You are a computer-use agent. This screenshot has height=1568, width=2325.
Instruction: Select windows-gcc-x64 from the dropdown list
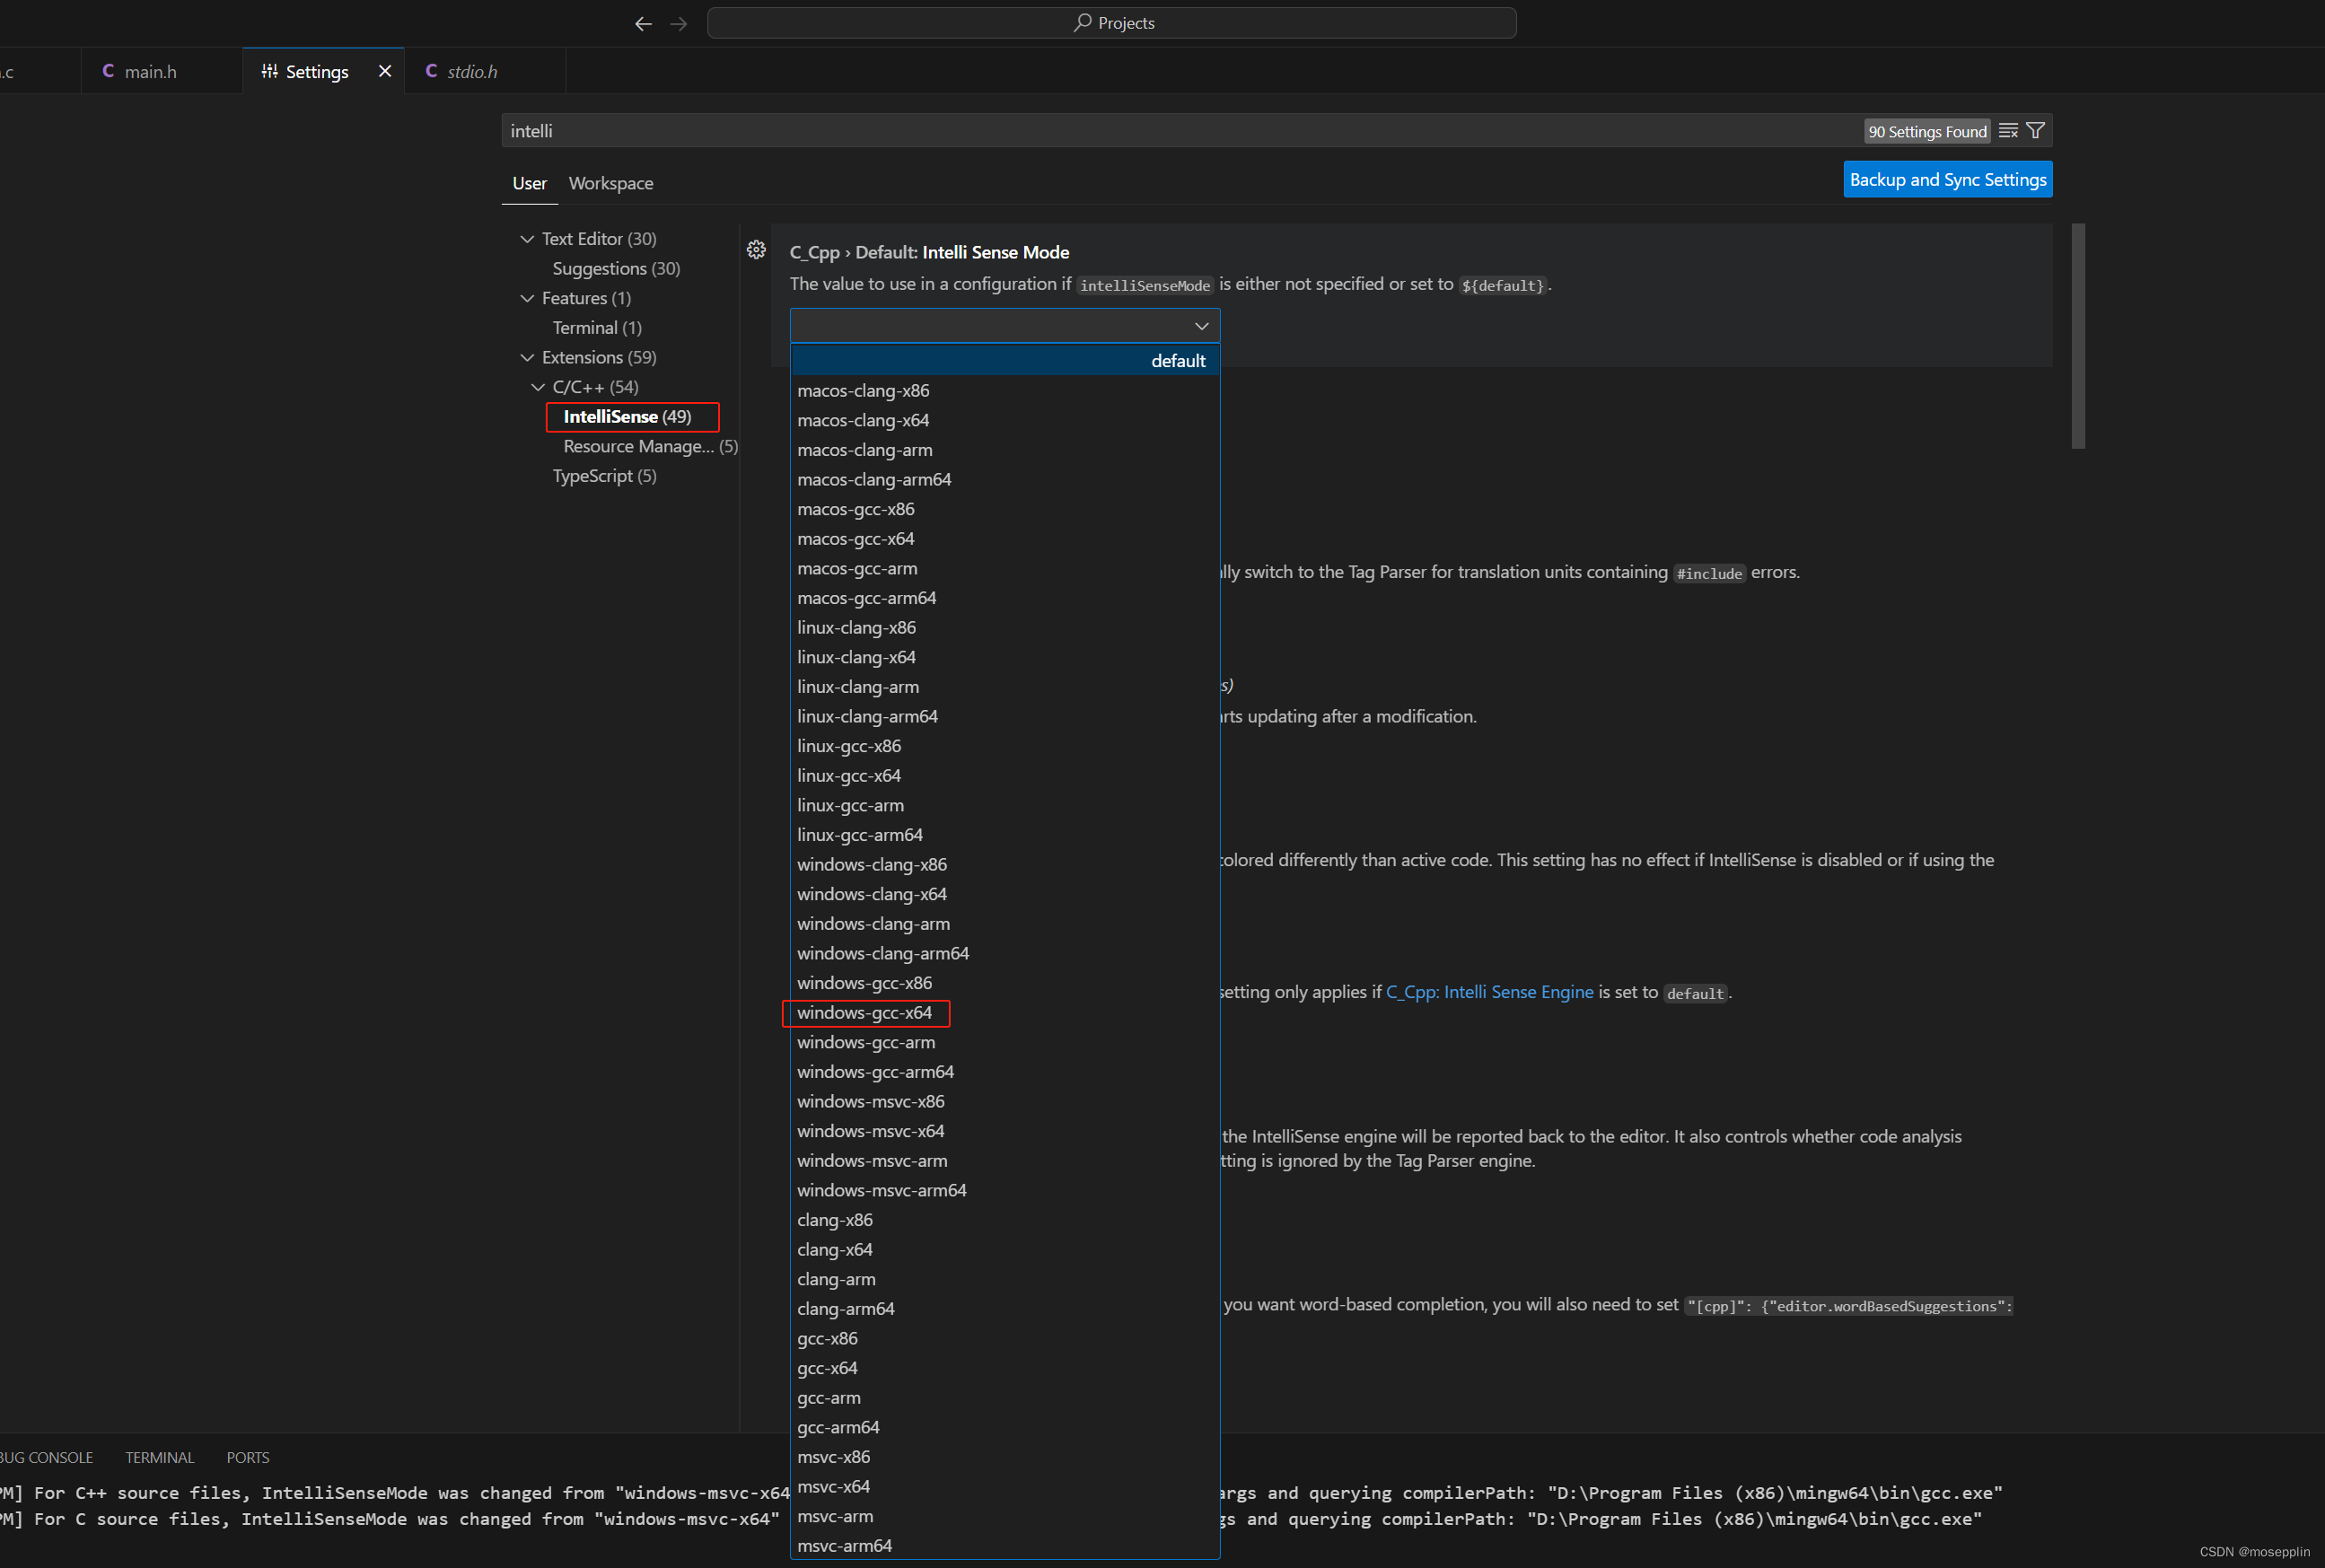864,1012
